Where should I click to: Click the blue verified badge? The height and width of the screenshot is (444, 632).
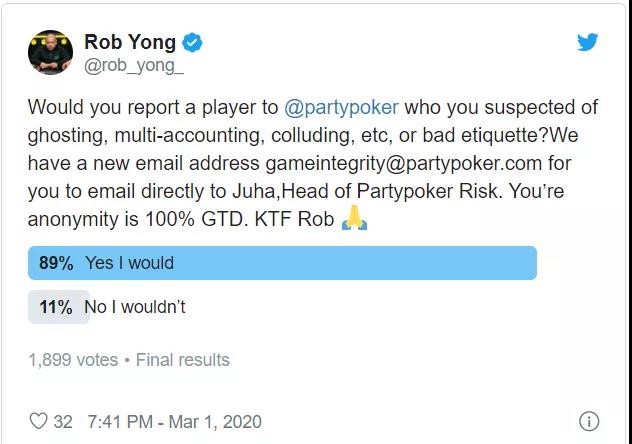[x=192, y=43]
